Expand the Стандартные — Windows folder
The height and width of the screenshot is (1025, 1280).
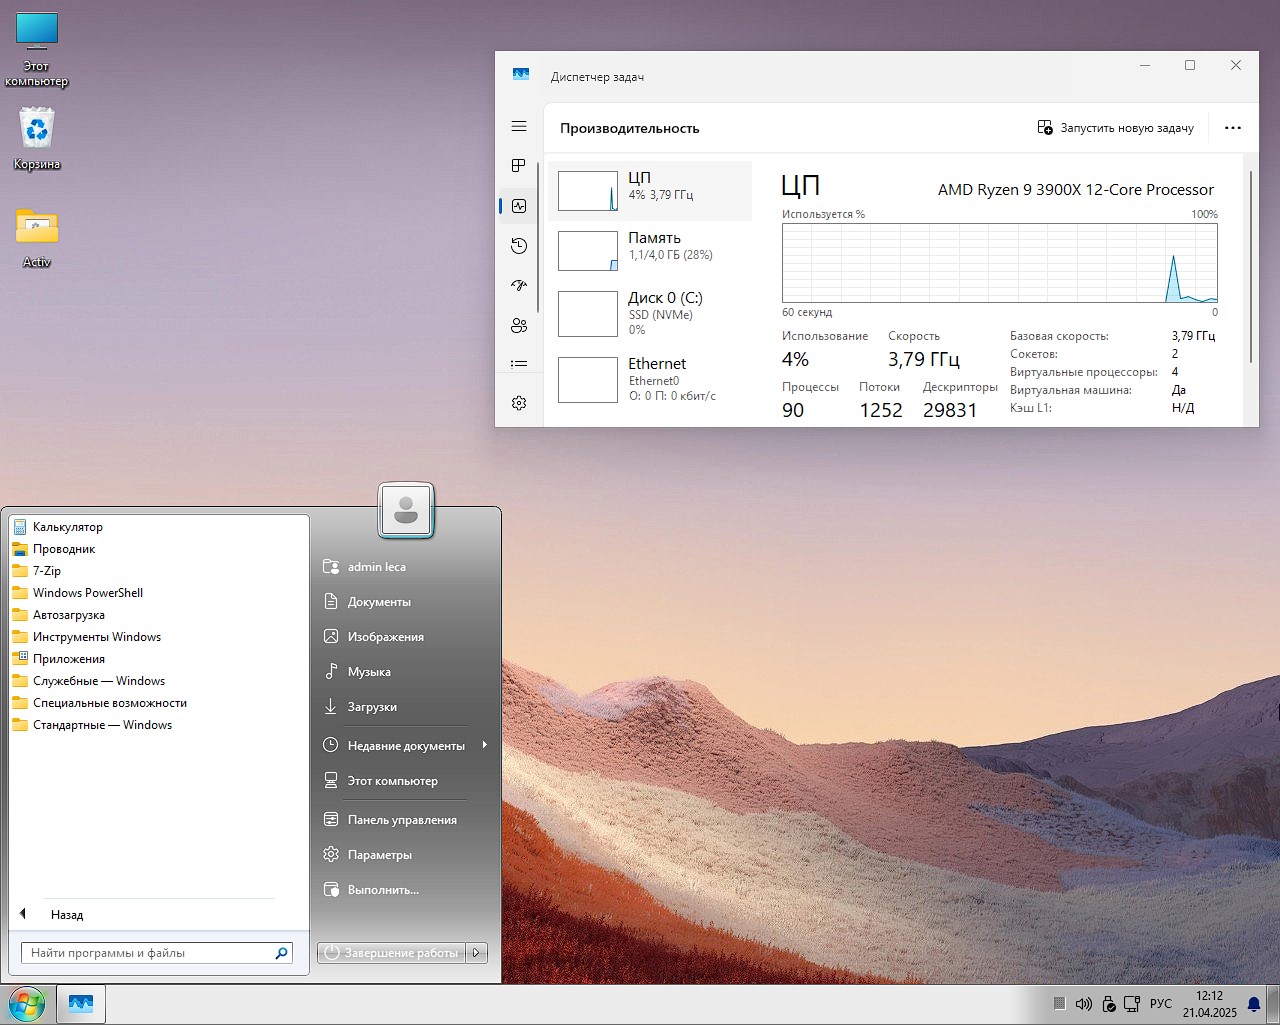[157, 725]
